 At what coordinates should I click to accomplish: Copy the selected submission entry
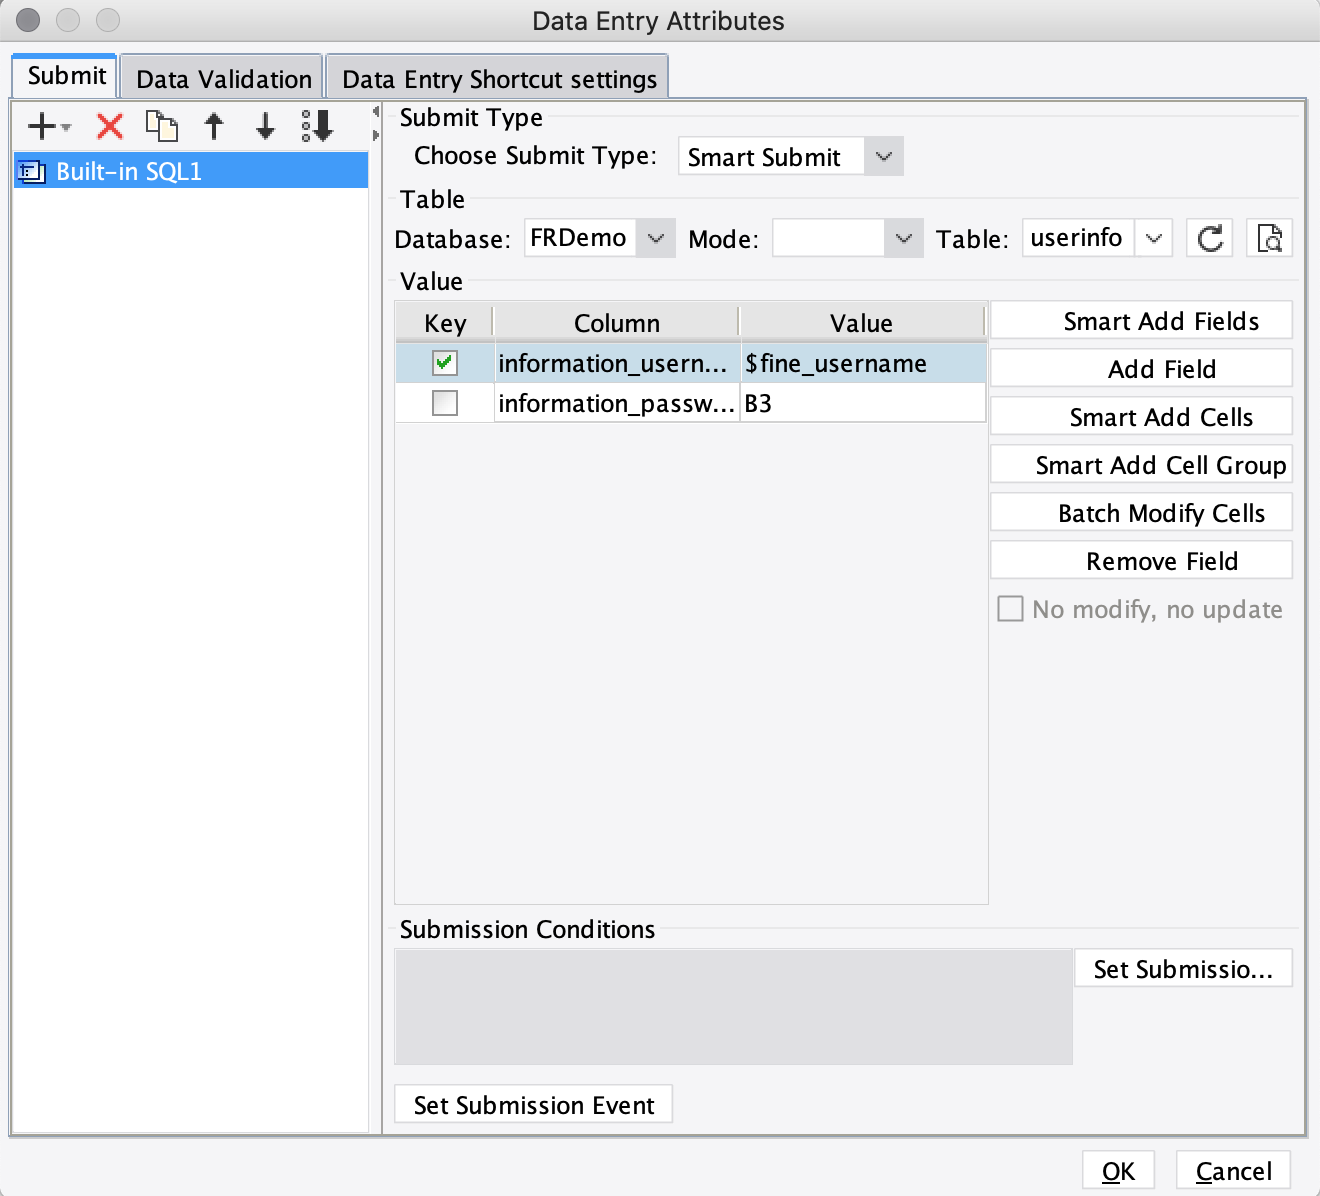point(162,126)
